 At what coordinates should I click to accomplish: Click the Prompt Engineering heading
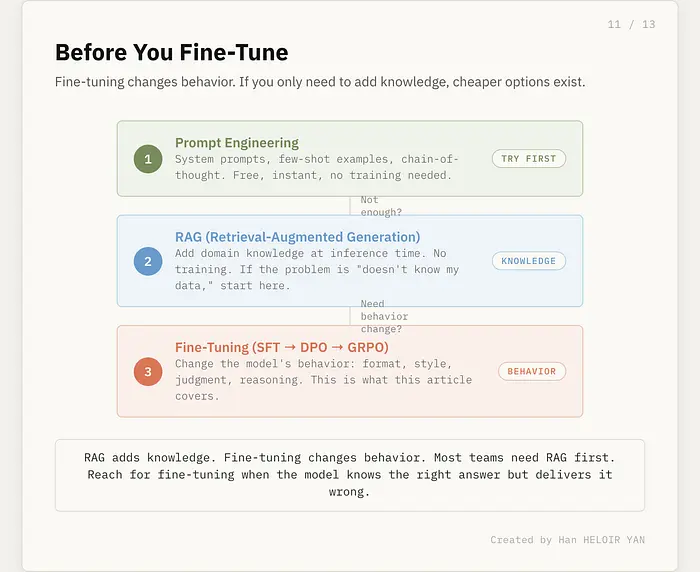237,143
